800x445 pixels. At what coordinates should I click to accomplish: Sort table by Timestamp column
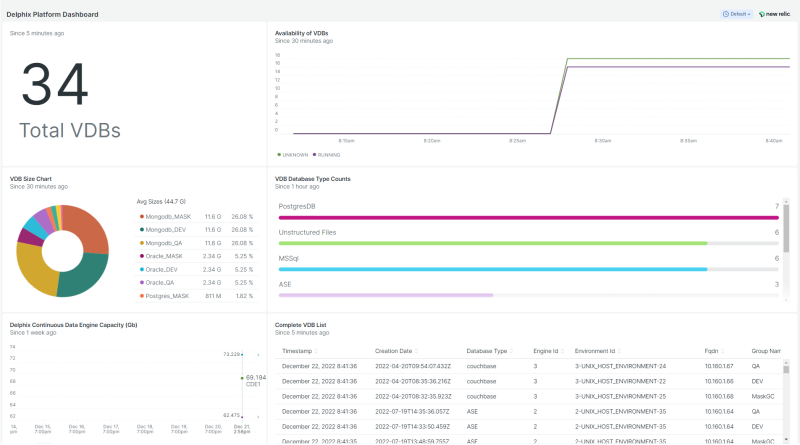point(299,351)
